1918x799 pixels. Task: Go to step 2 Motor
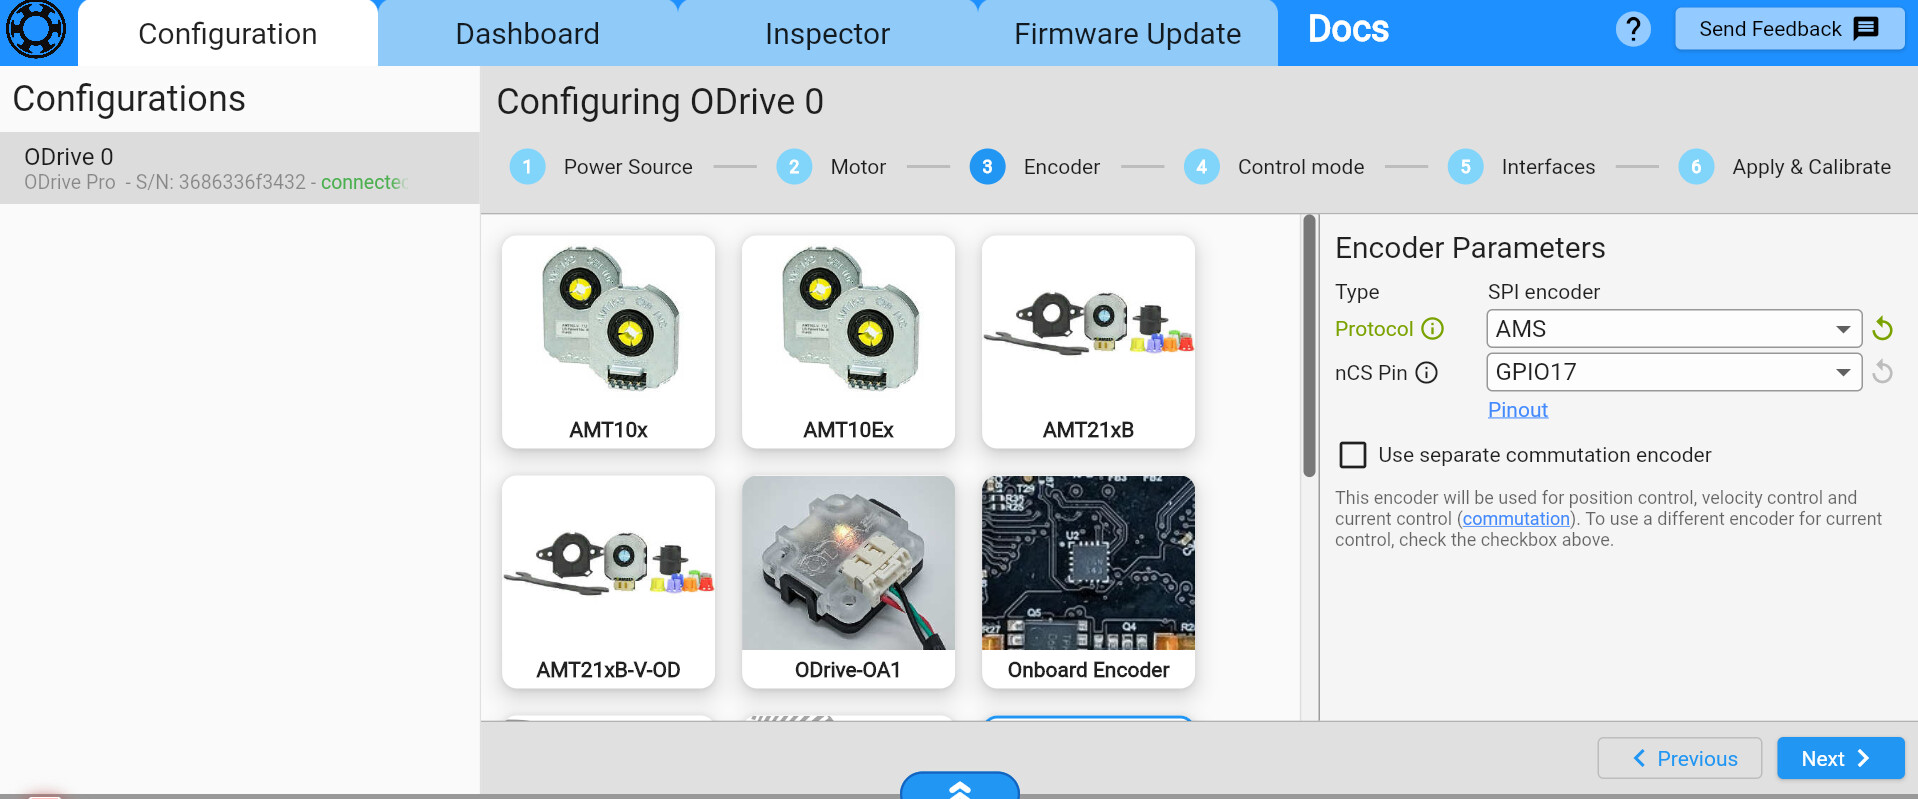(x=831, y=167)
